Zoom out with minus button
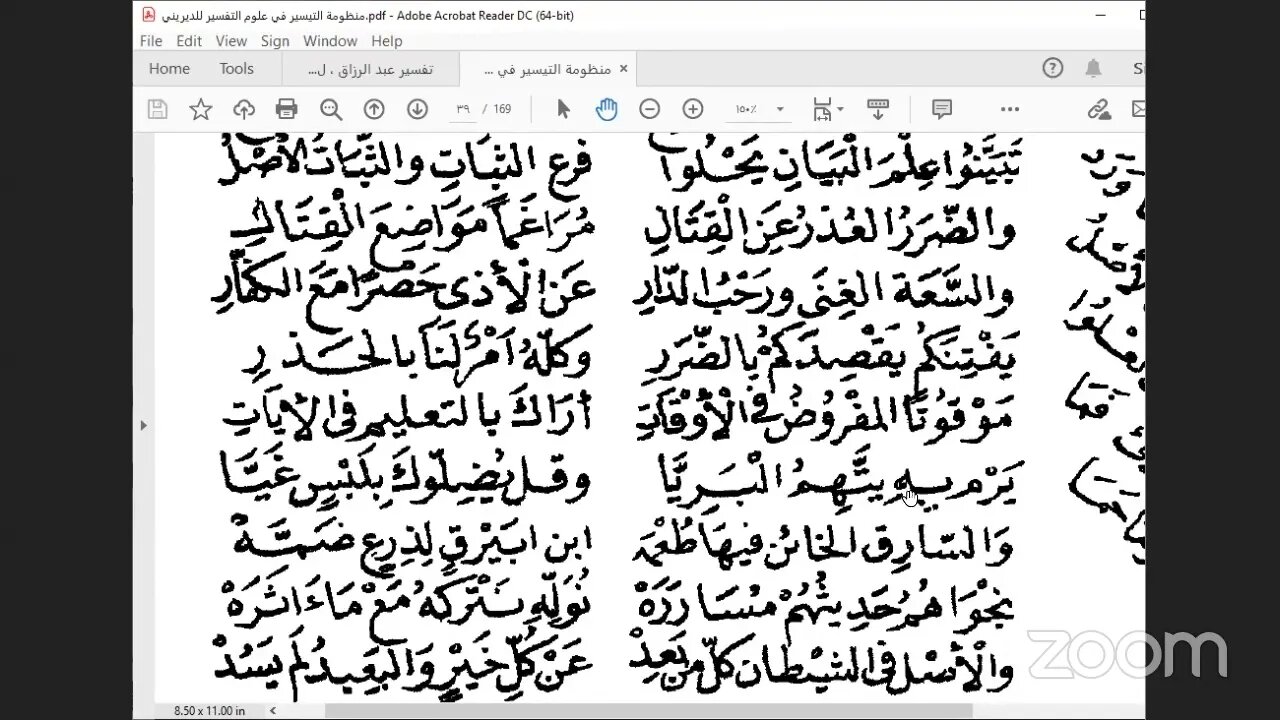The height and width of the screenshot is (720, 1280). pyautogui.click(x=650, y=109)
